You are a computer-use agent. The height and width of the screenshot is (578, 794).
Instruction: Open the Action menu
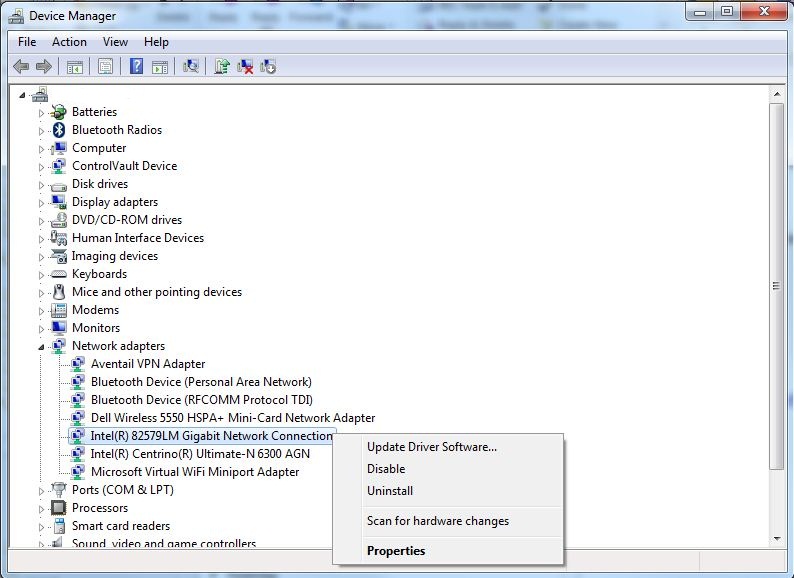69,42
